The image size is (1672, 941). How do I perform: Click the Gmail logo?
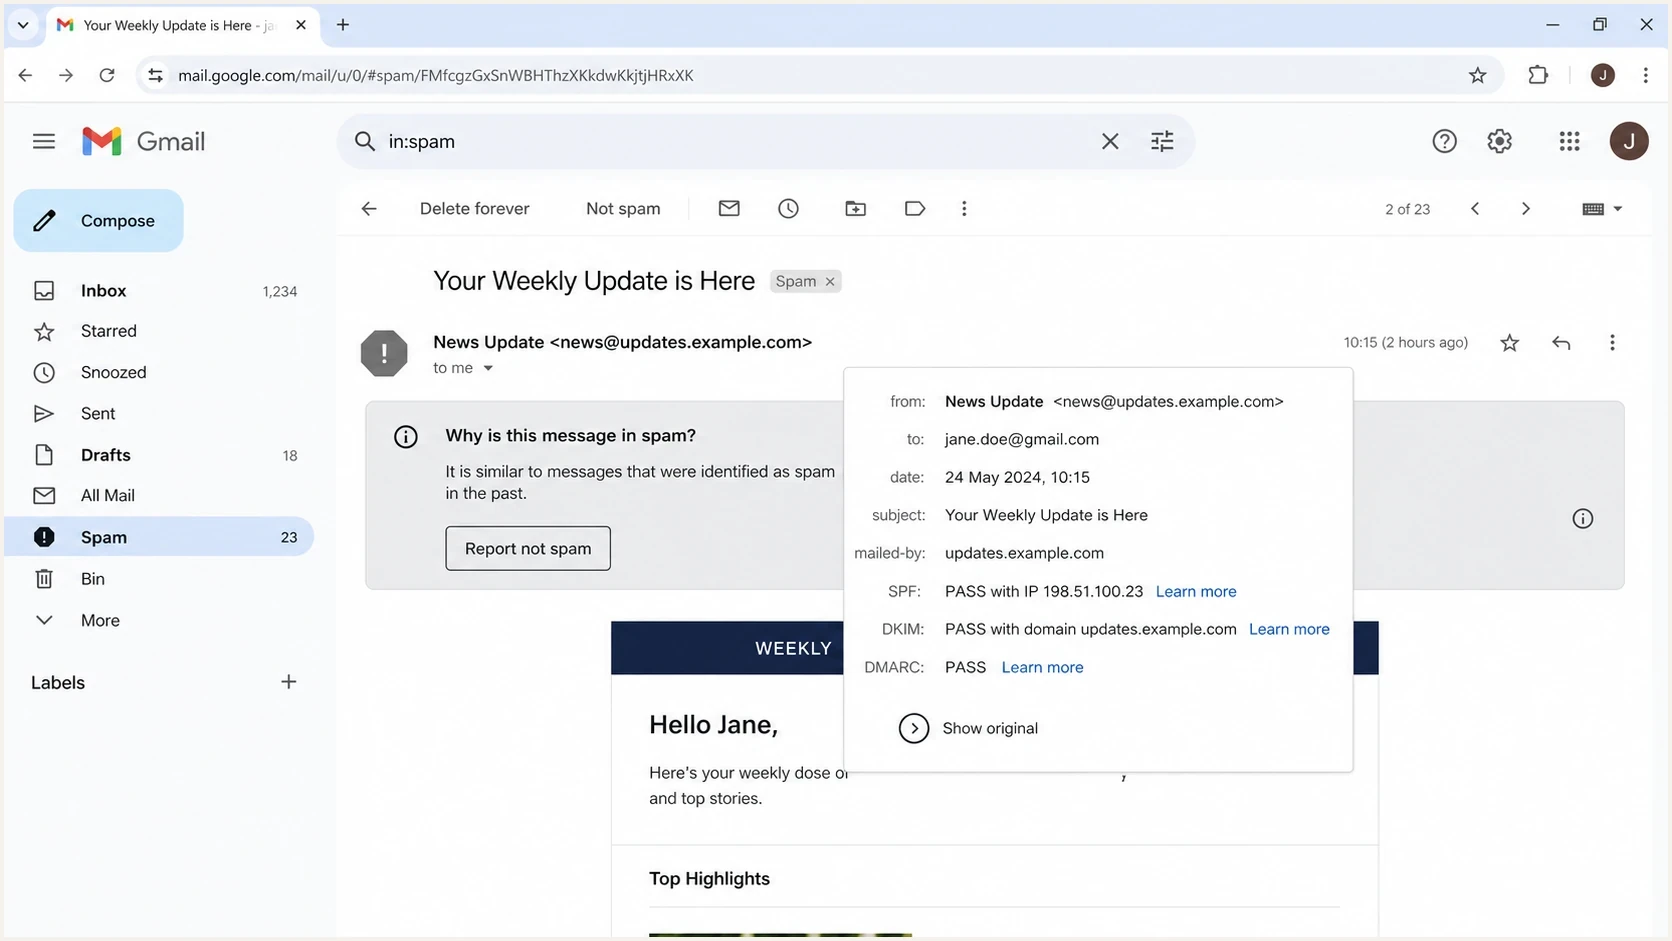click(143, 141)
